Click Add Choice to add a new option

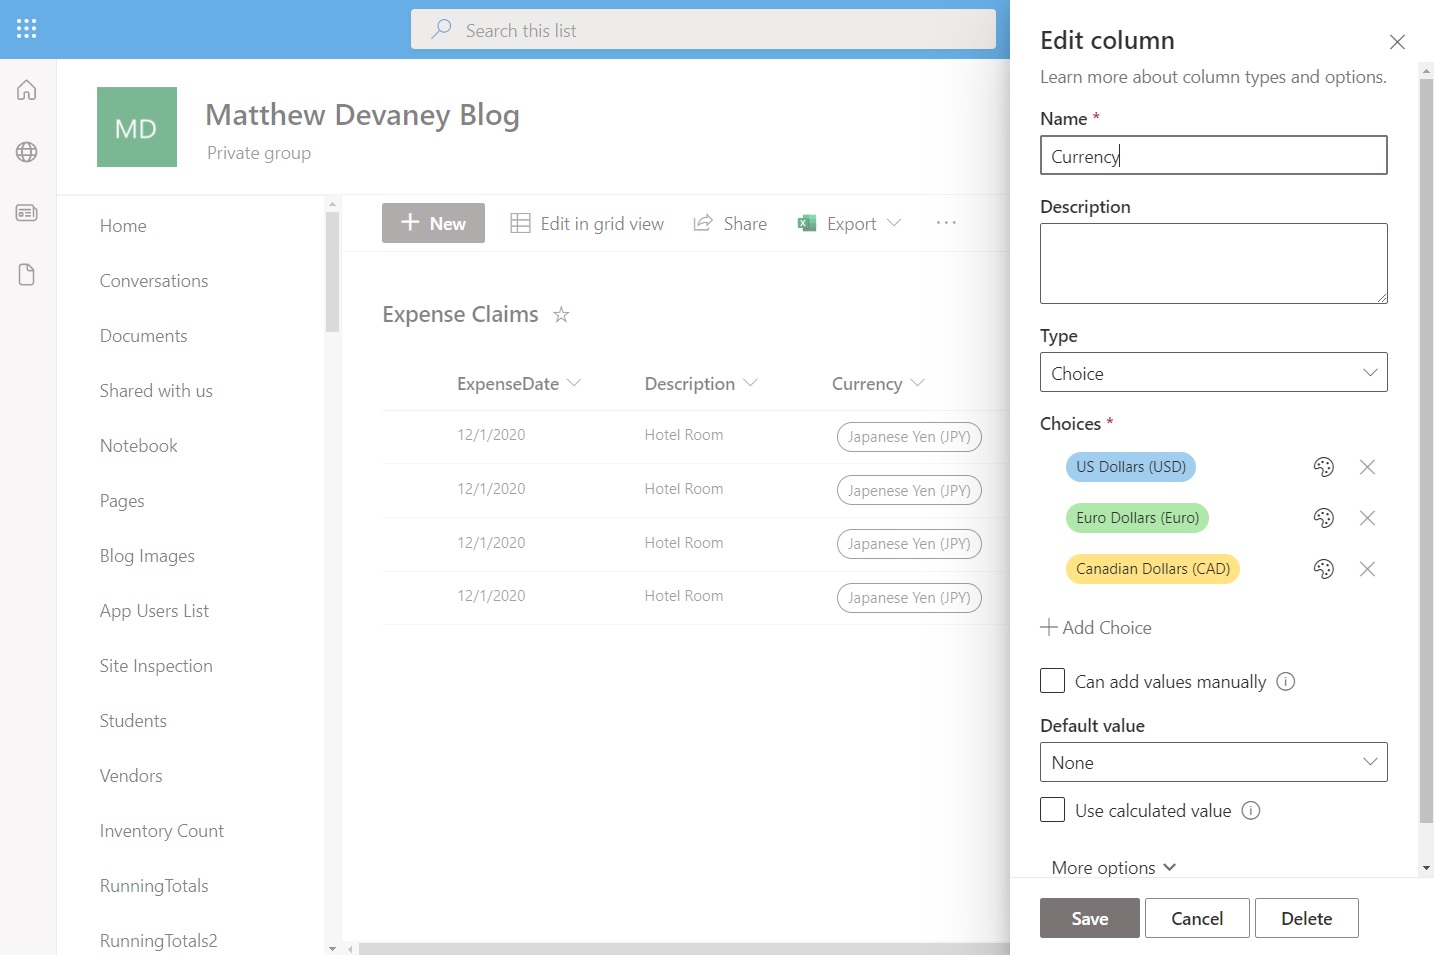pos(1096,627)
